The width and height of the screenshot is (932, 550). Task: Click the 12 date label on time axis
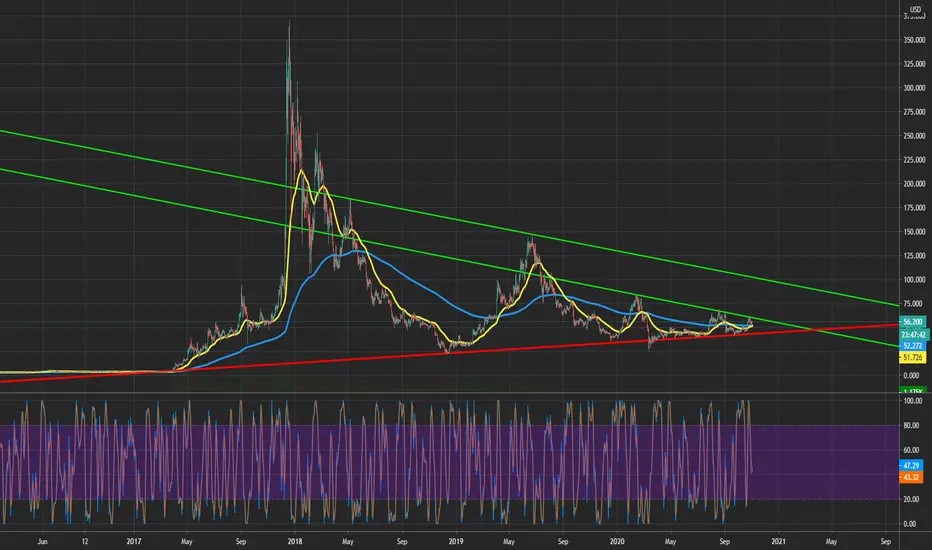pos(84,542)
